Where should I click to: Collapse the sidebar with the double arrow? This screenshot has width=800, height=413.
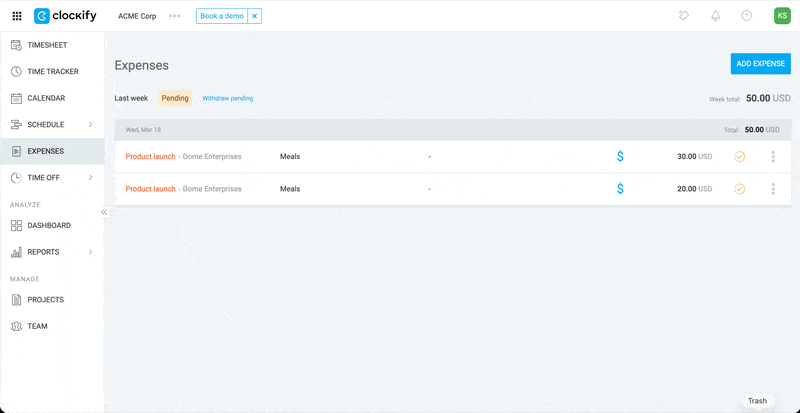[x=104, y=212]
